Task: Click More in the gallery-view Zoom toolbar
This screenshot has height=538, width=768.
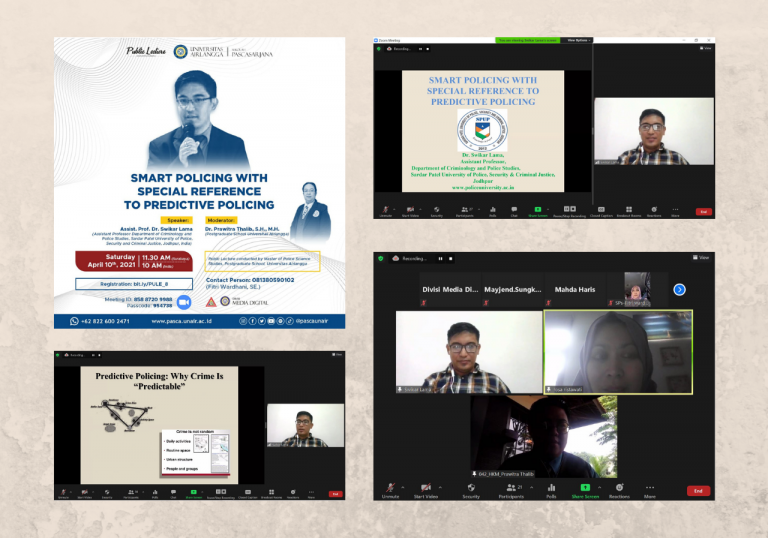Action: tap(649, 490)
